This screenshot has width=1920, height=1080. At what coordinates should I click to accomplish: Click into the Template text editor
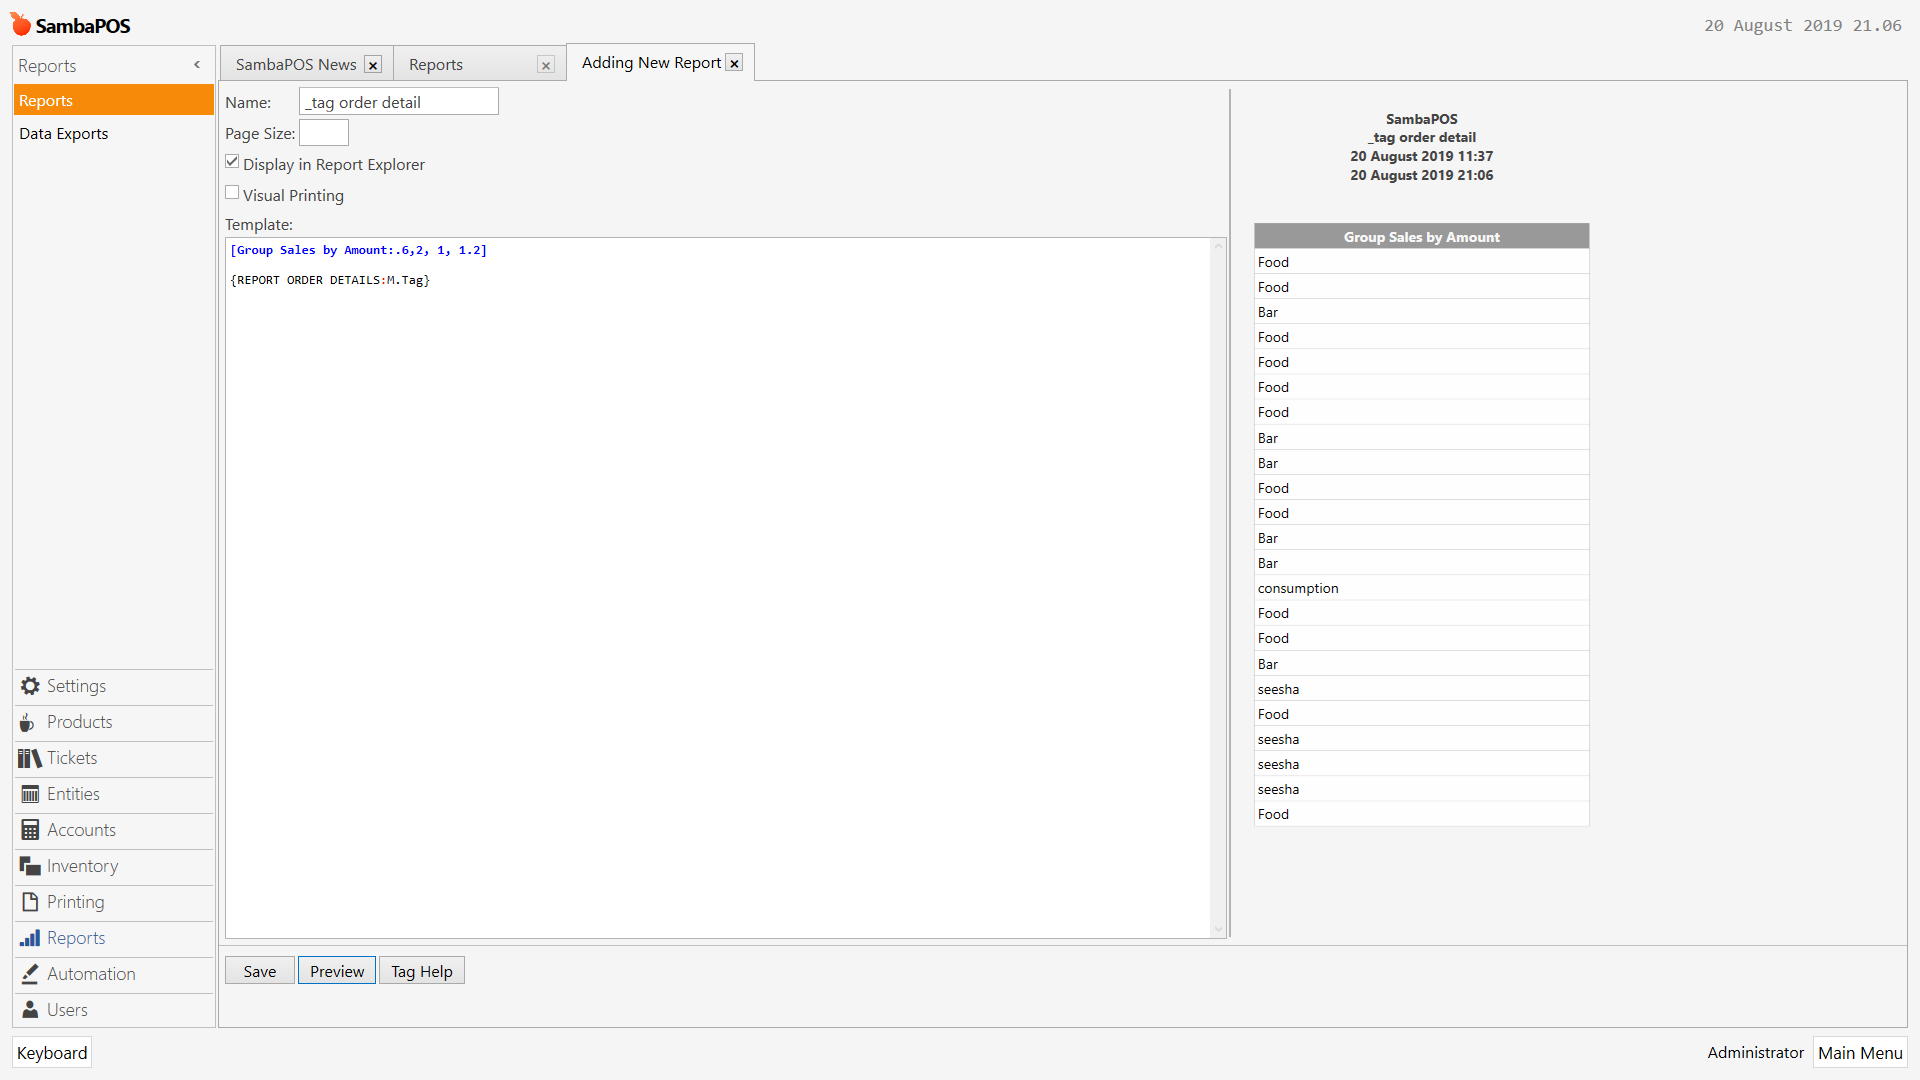pos(718,588)
